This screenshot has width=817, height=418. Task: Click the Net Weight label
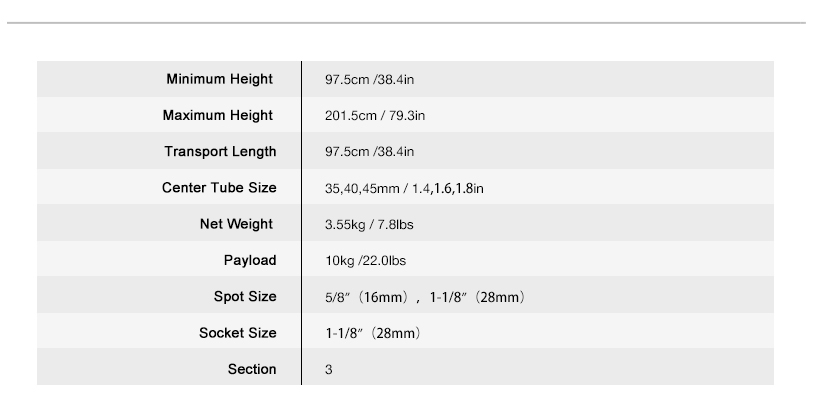point(236,224)
